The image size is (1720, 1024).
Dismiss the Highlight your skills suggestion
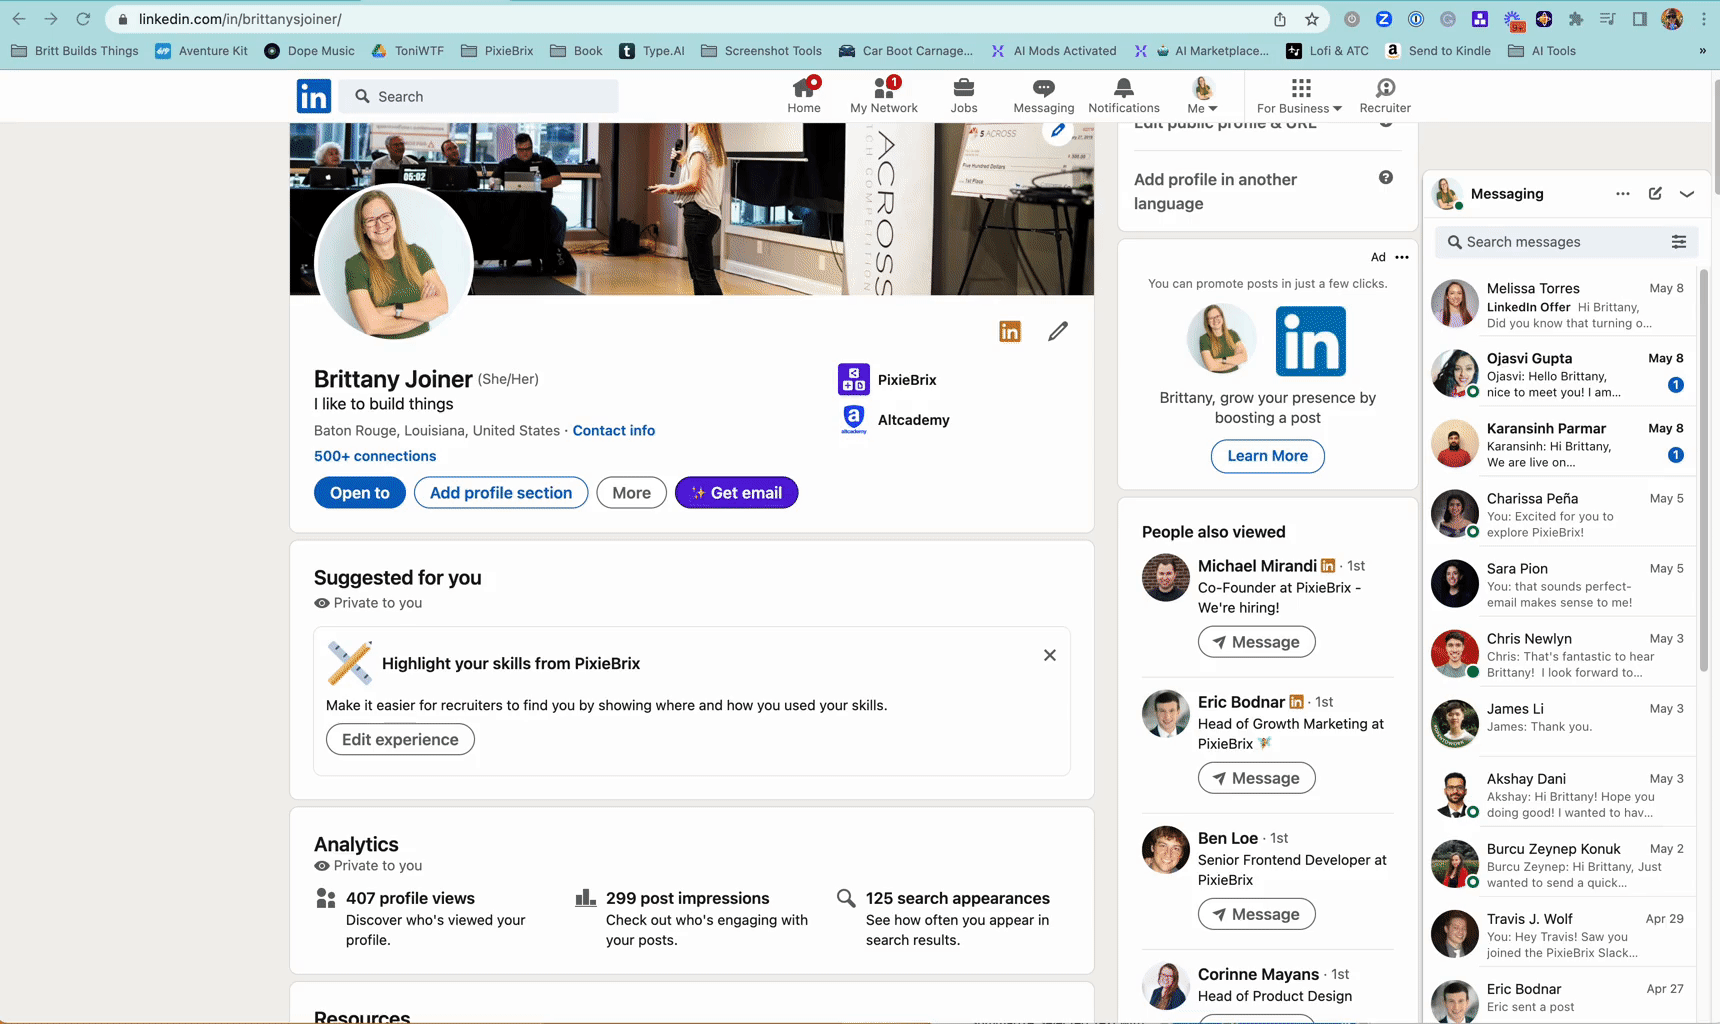pyautogui.click(x=1049, y=655)
